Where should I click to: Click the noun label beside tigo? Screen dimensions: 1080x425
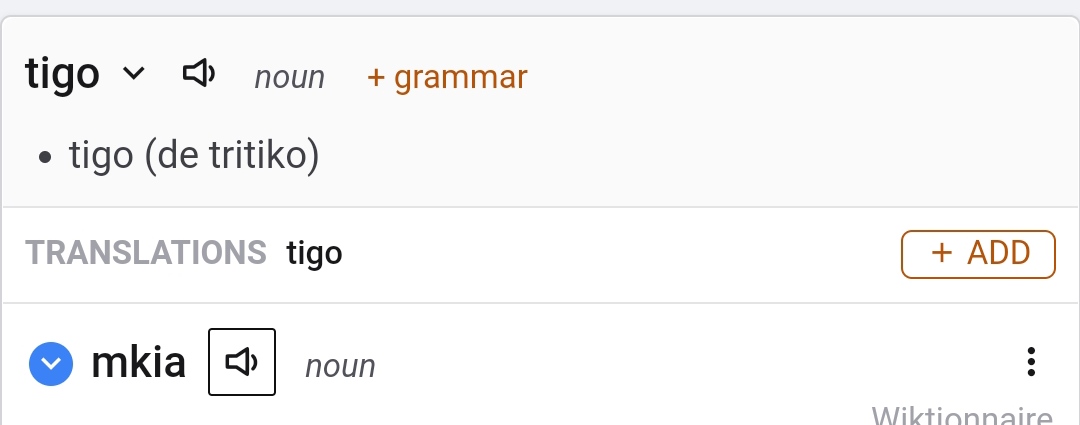[x=289, y=77]
